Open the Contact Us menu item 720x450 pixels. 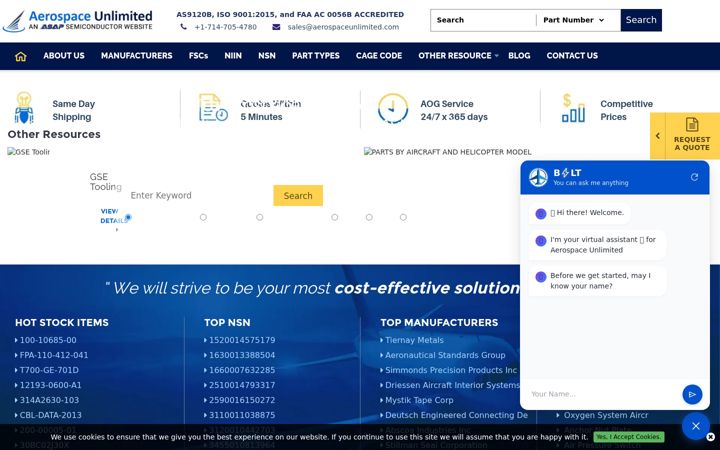(x=572, y=56)
